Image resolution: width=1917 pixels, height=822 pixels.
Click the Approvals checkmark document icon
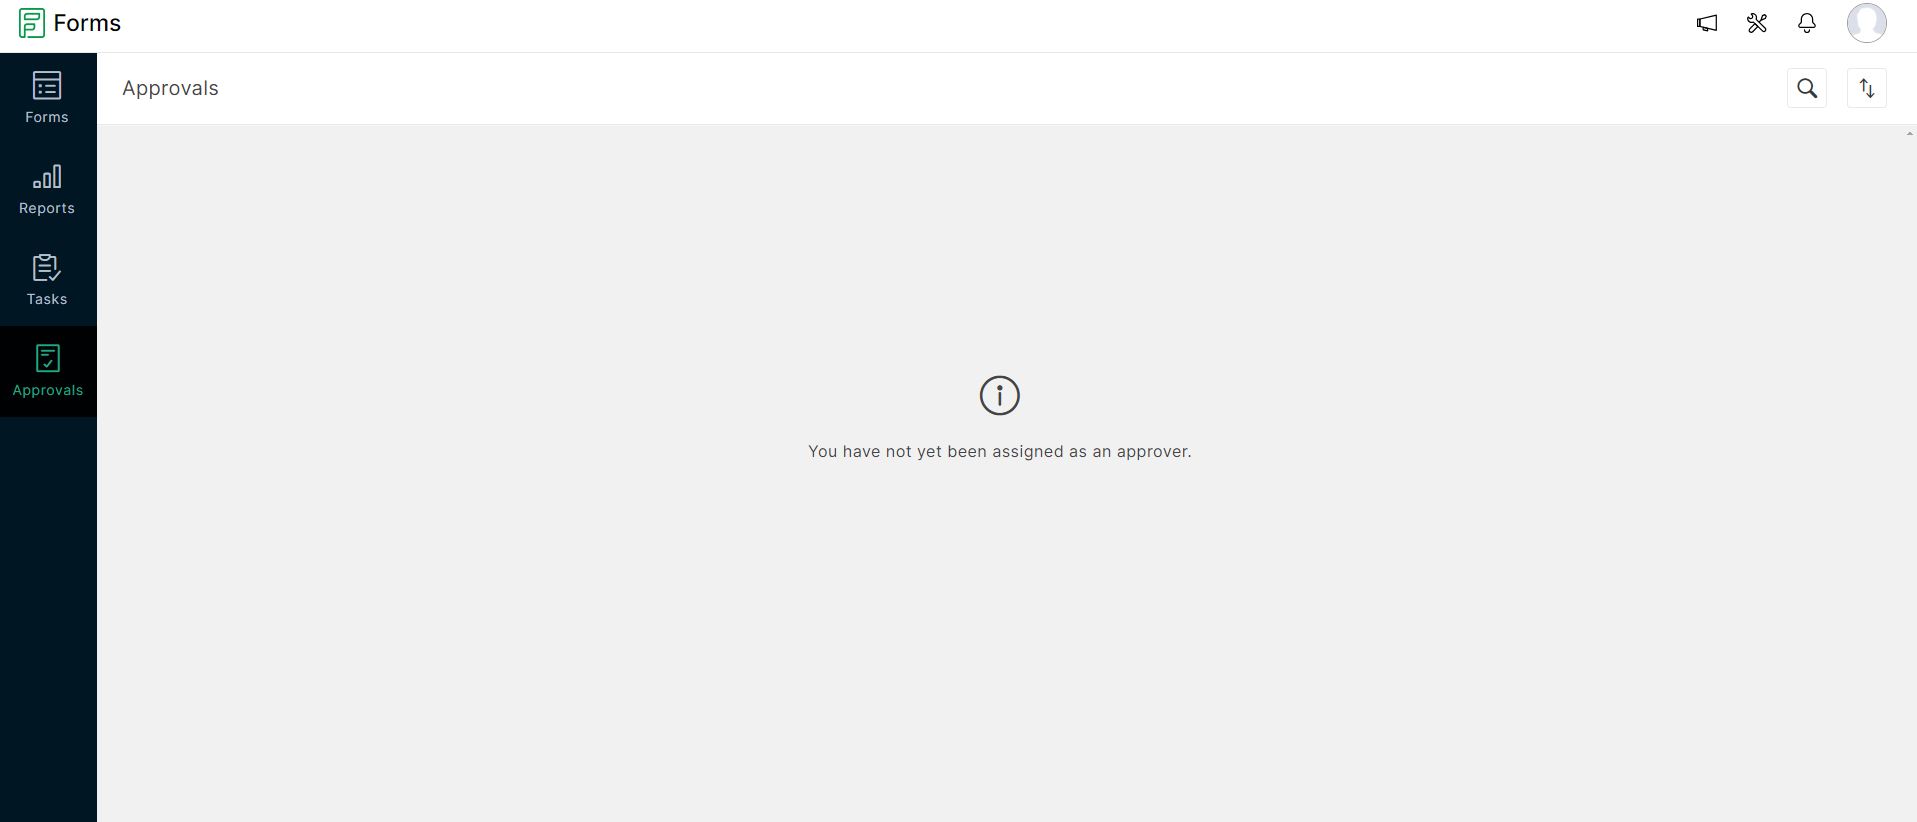click(47, 358)
